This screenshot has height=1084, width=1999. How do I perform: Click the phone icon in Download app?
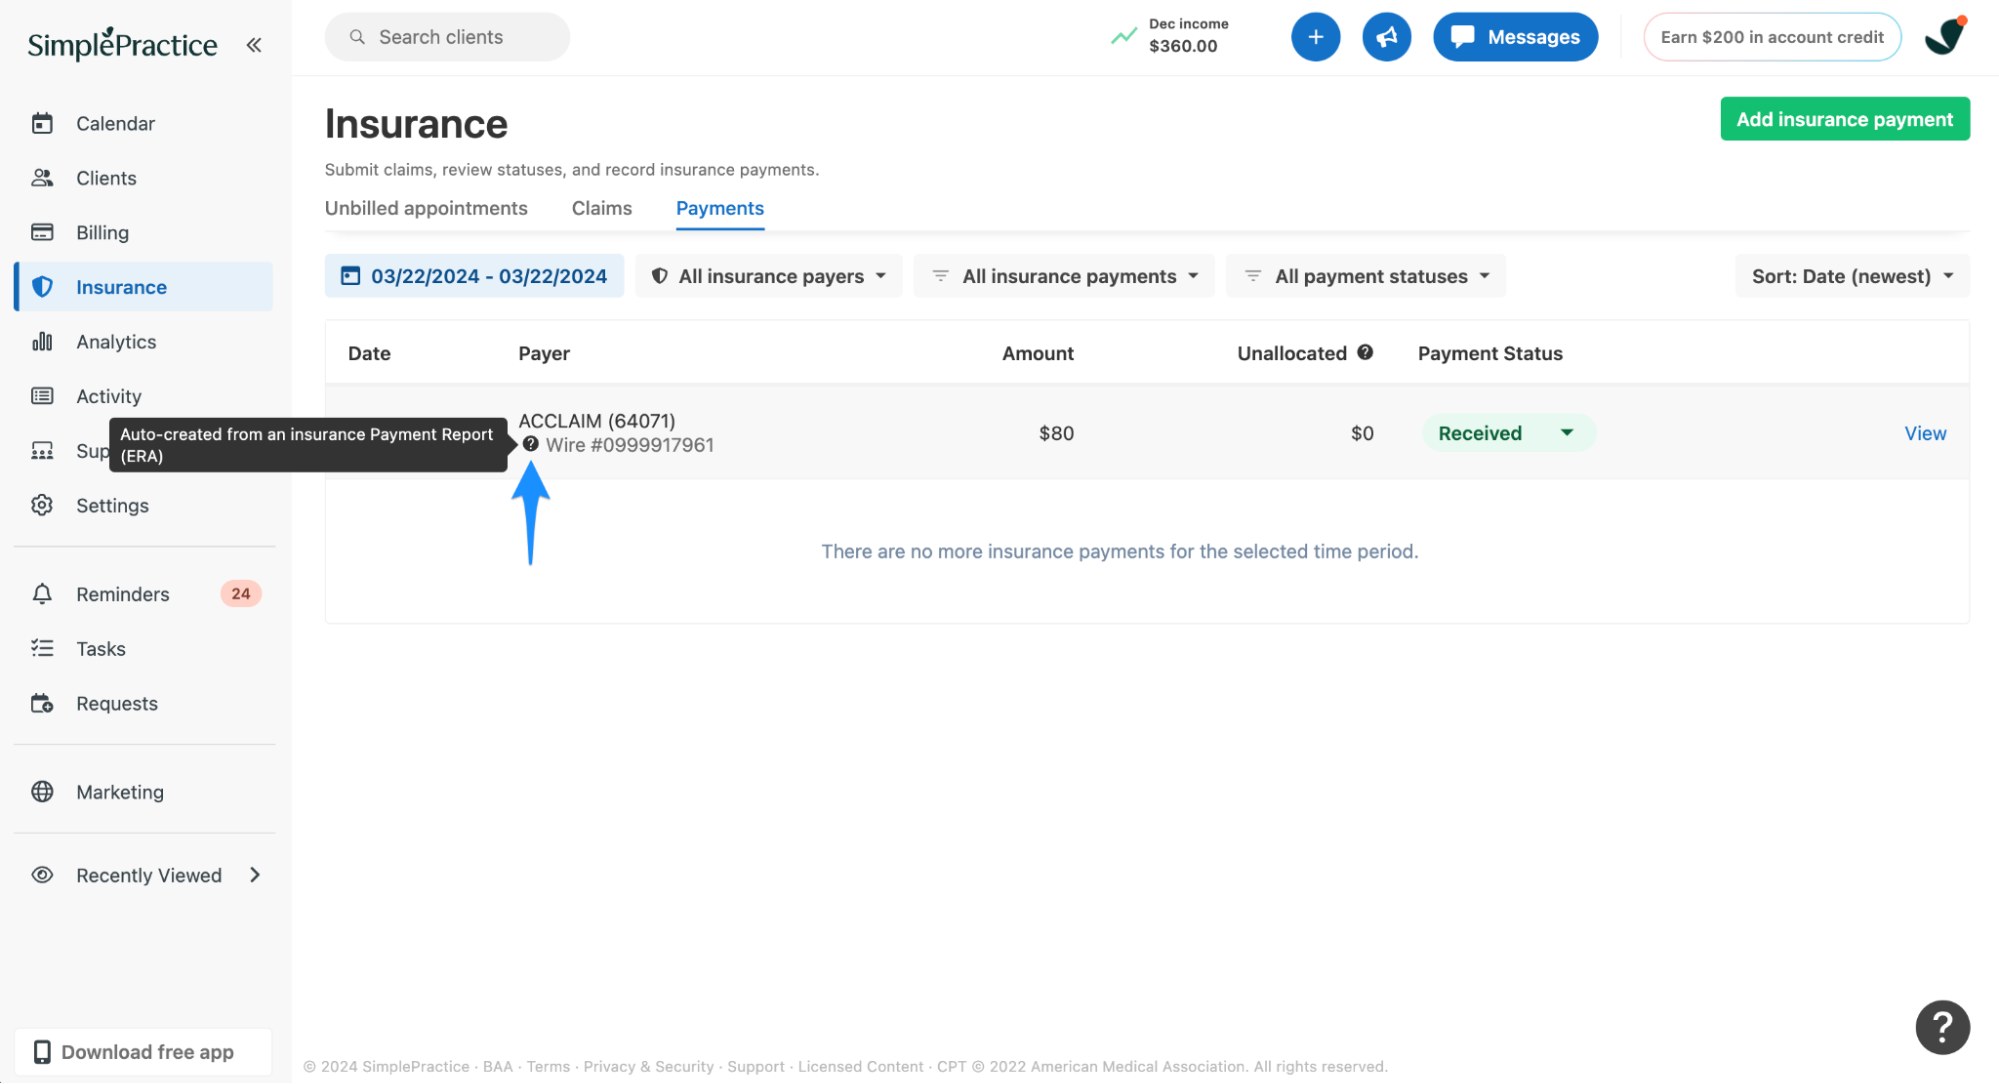coord(42,1052)
